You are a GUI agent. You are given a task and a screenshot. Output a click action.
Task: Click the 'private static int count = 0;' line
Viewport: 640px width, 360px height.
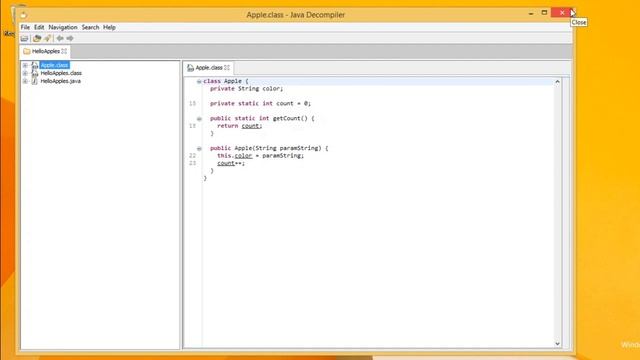click(x=260, y=104)
